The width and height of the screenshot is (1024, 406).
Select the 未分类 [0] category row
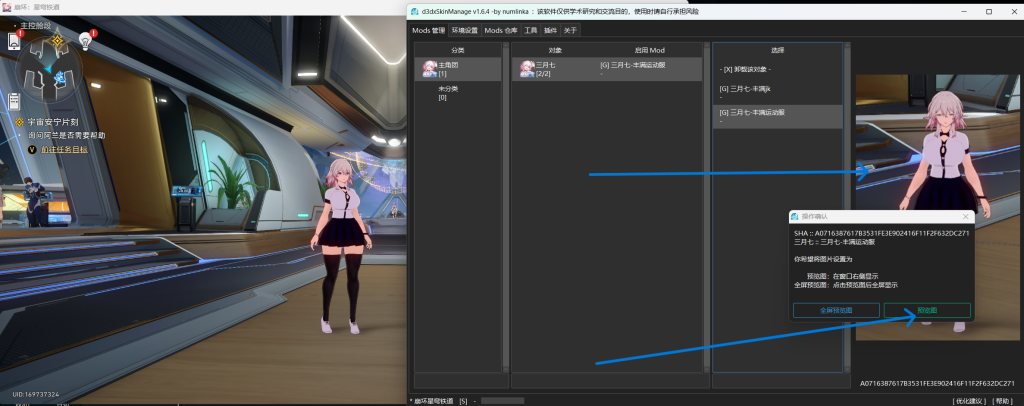pyautogui.click(x=458, y=93)
